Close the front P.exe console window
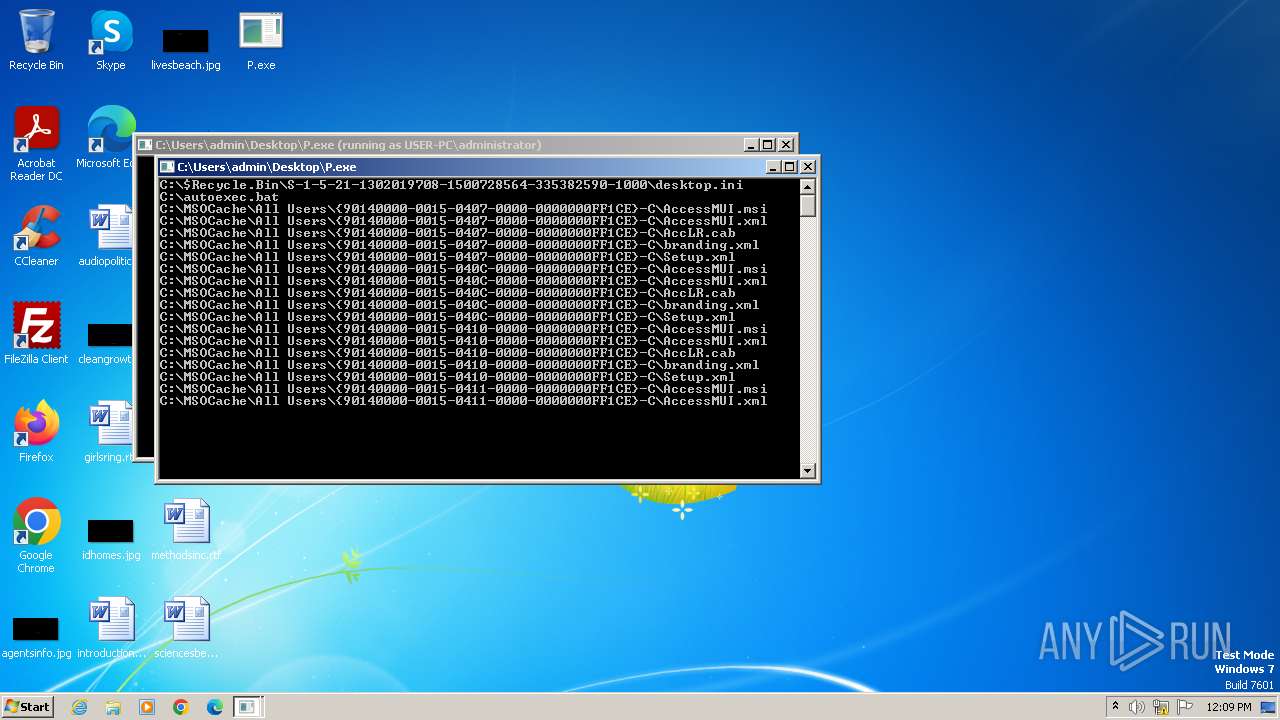Image resolution: width=1280 pixels, height=720 pixels. coord(808,167)
